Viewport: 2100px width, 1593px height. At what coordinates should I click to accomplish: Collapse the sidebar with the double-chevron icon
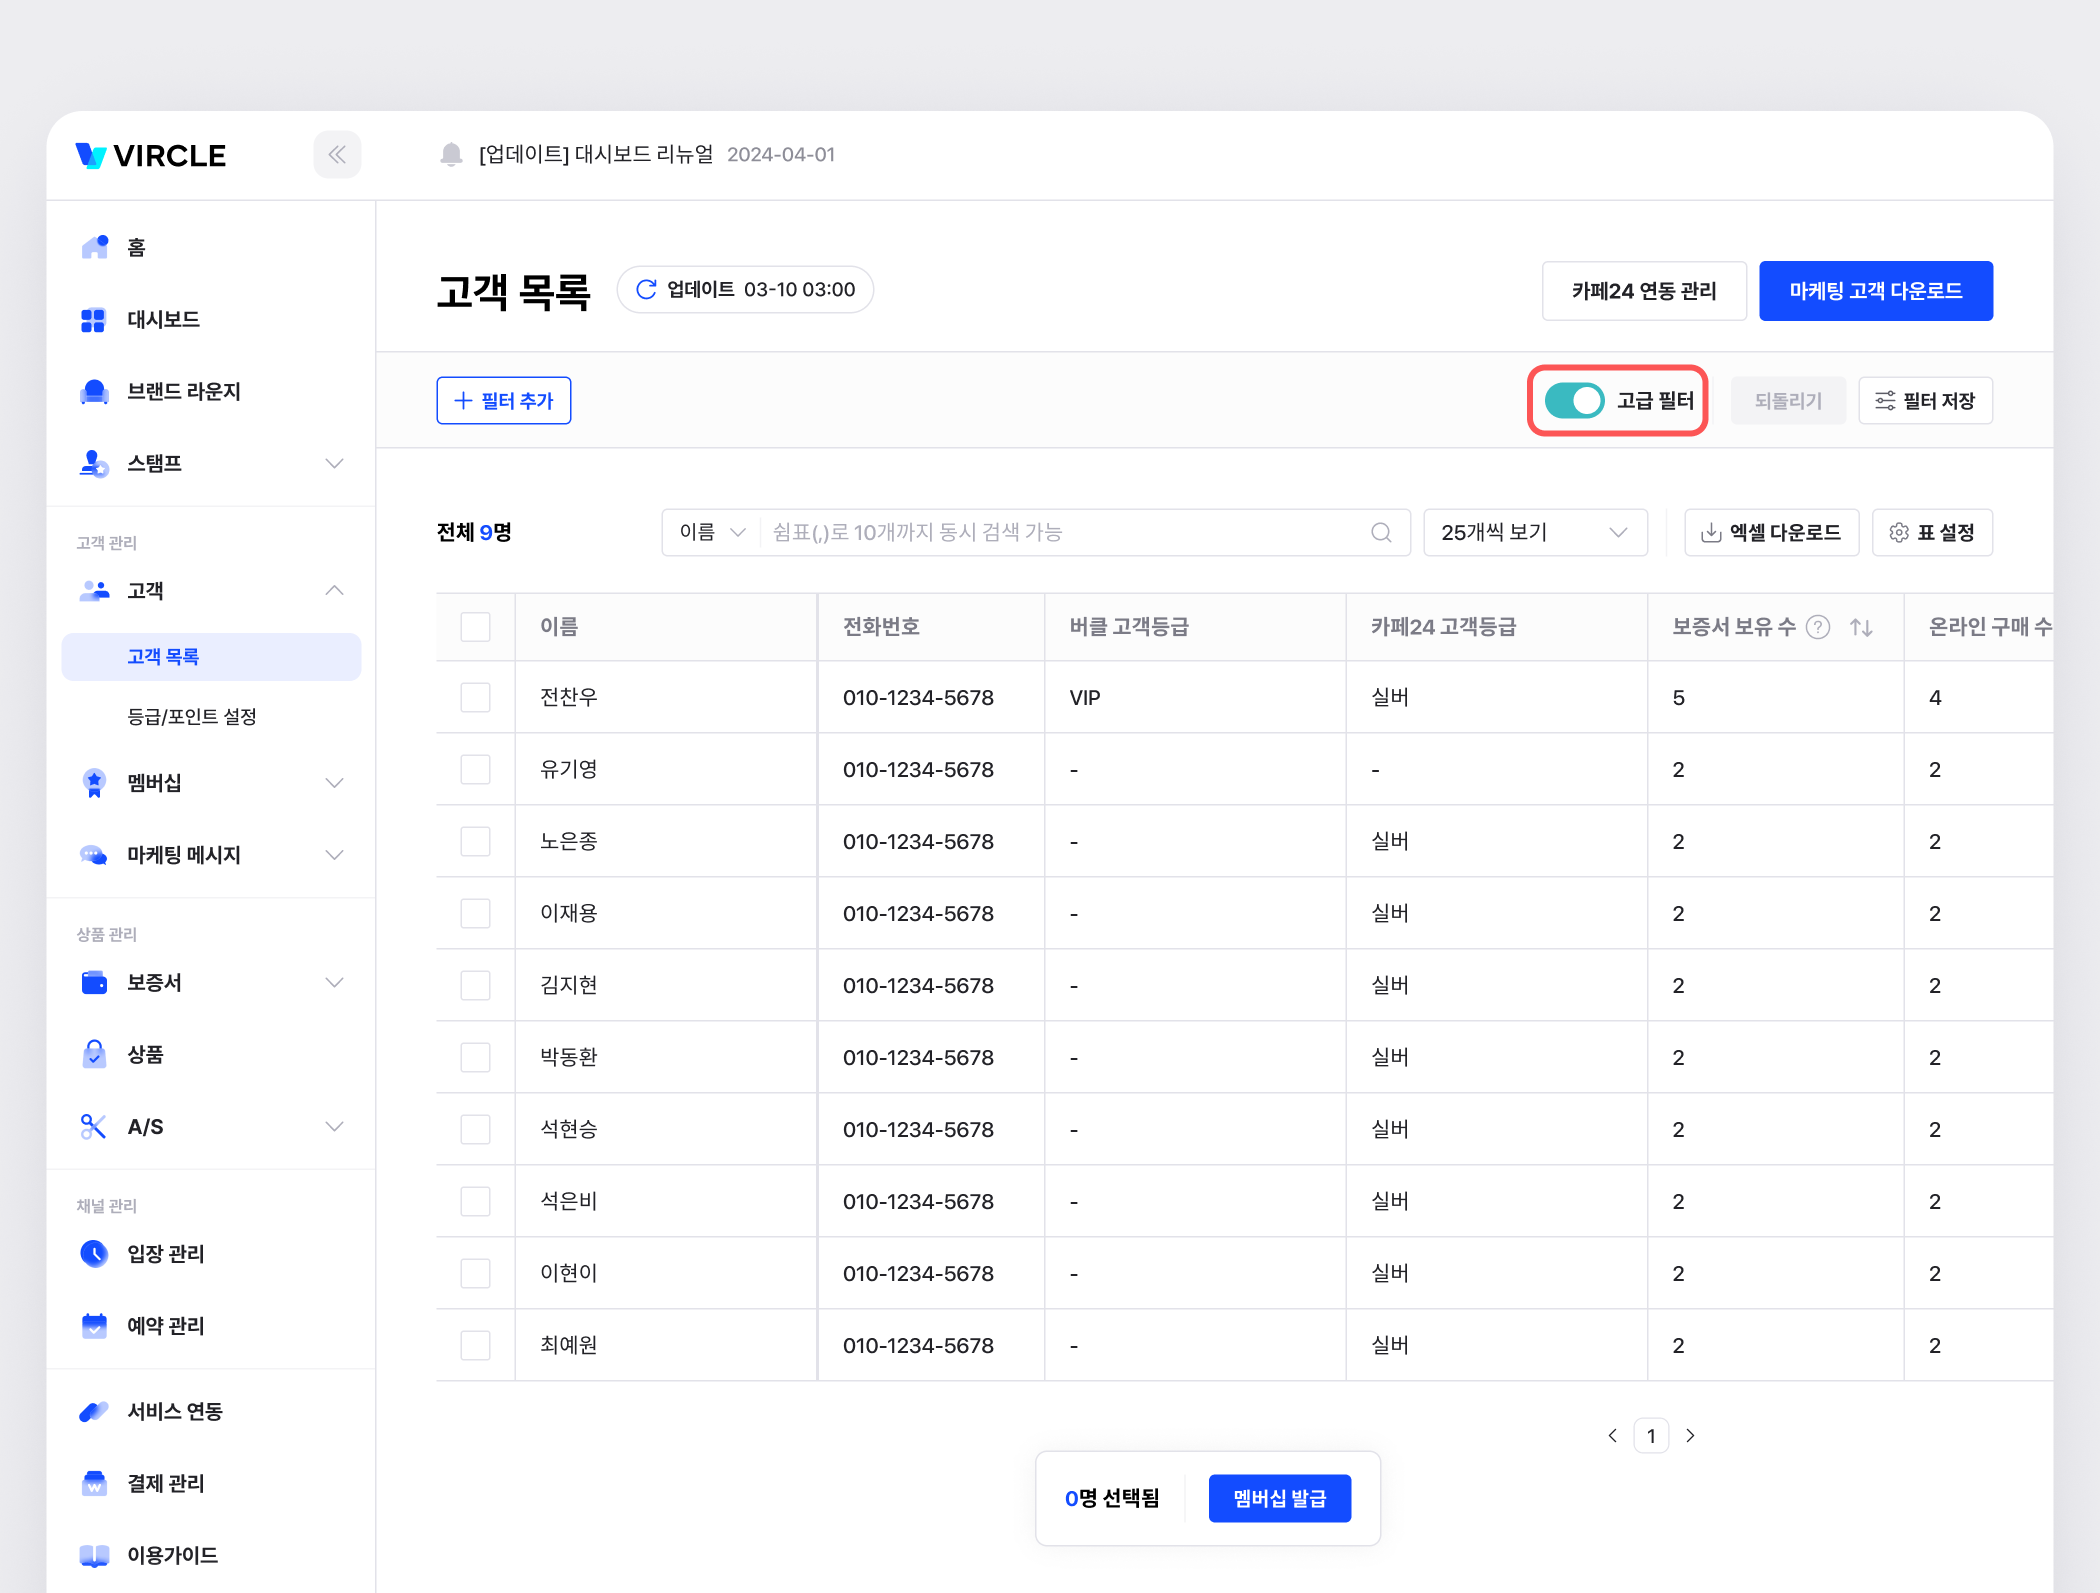[337, 154]
